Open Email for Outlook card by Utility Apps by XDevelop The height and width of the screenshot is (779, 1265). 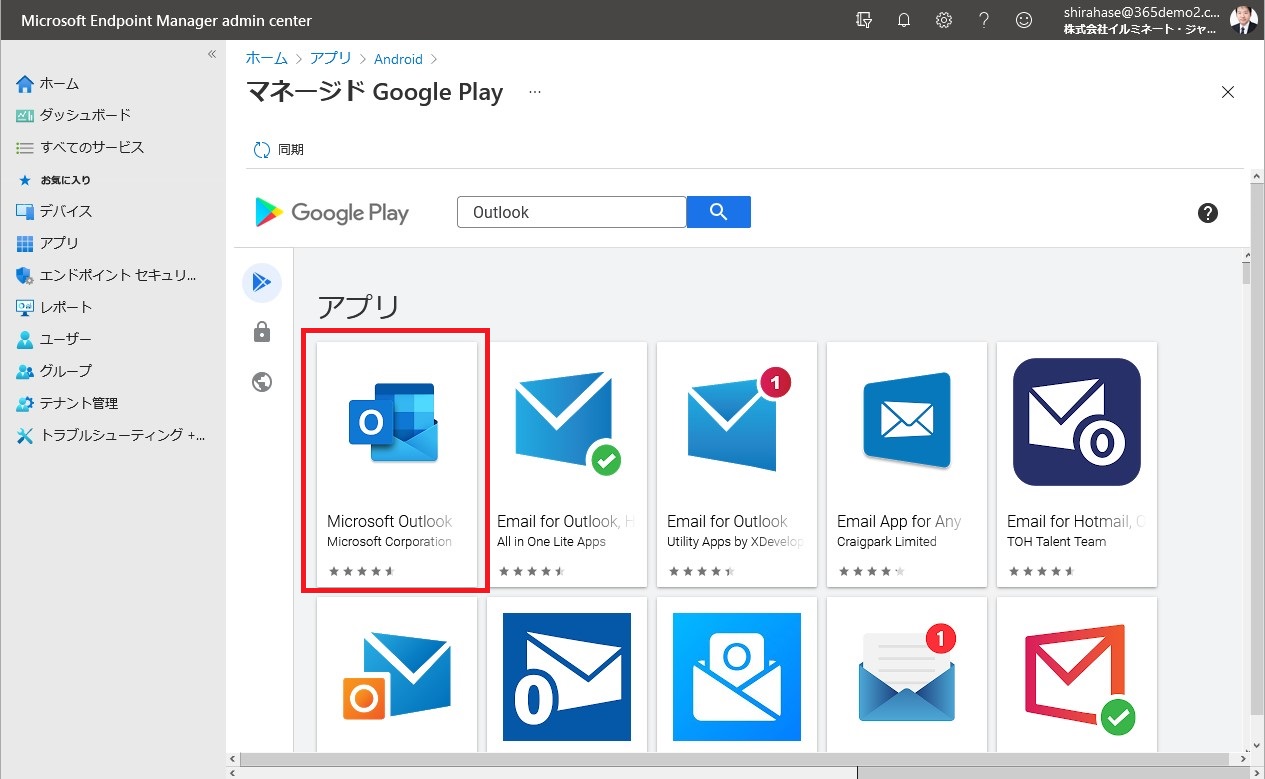[737, 464]
